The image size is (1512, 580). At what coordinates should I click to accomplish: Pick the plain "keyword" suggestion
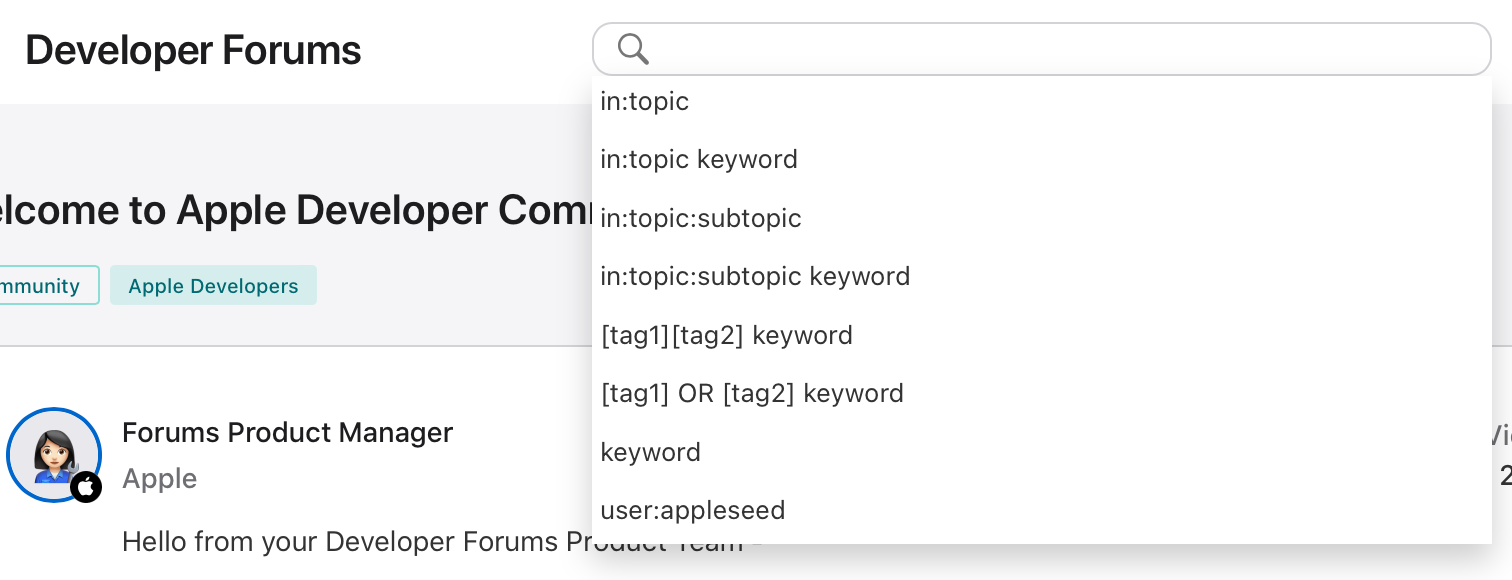(1042, 452)
